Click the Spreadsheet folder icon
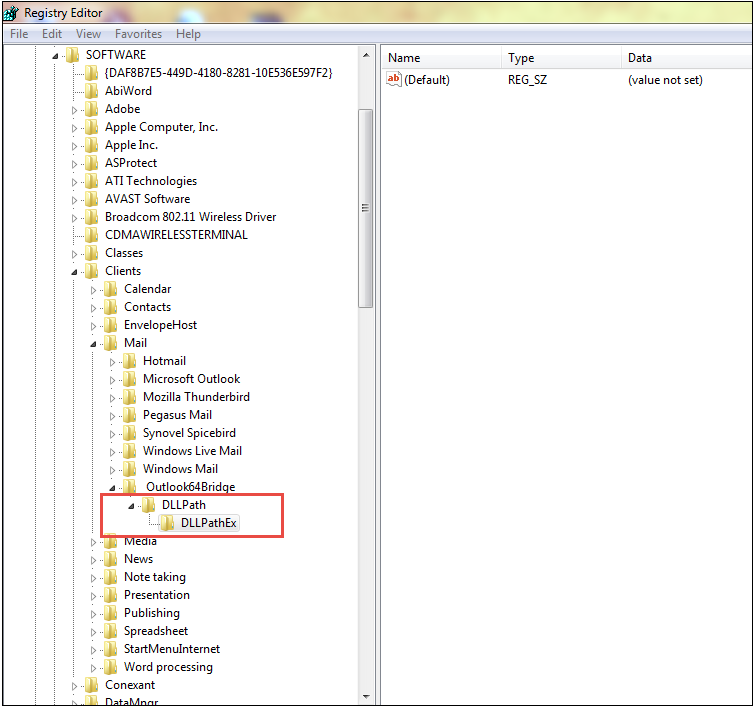The image size is (755, 720). coord(111,631)
